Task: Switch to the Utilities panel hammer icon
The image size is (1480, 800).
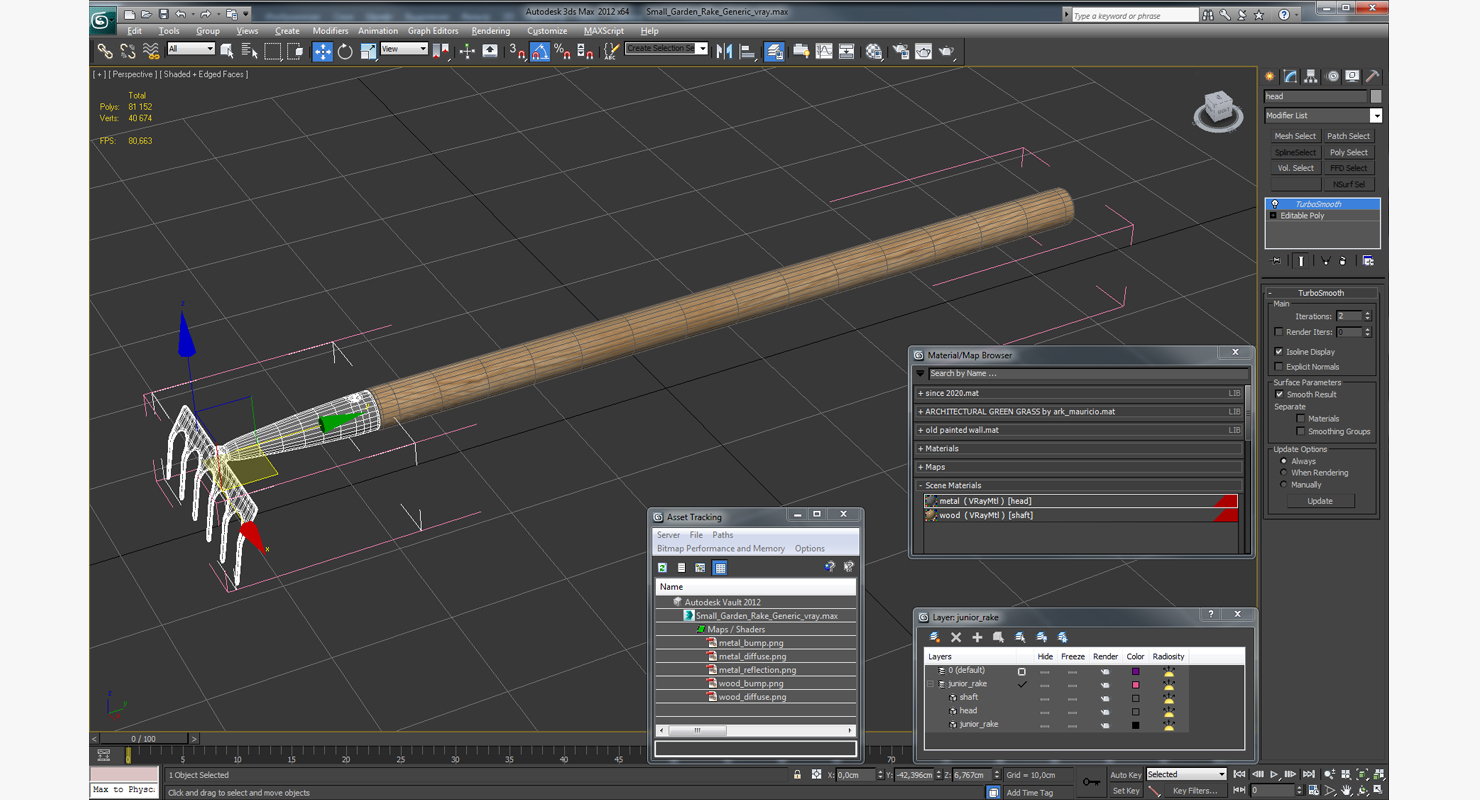Action: click(x=1373, y=76)
